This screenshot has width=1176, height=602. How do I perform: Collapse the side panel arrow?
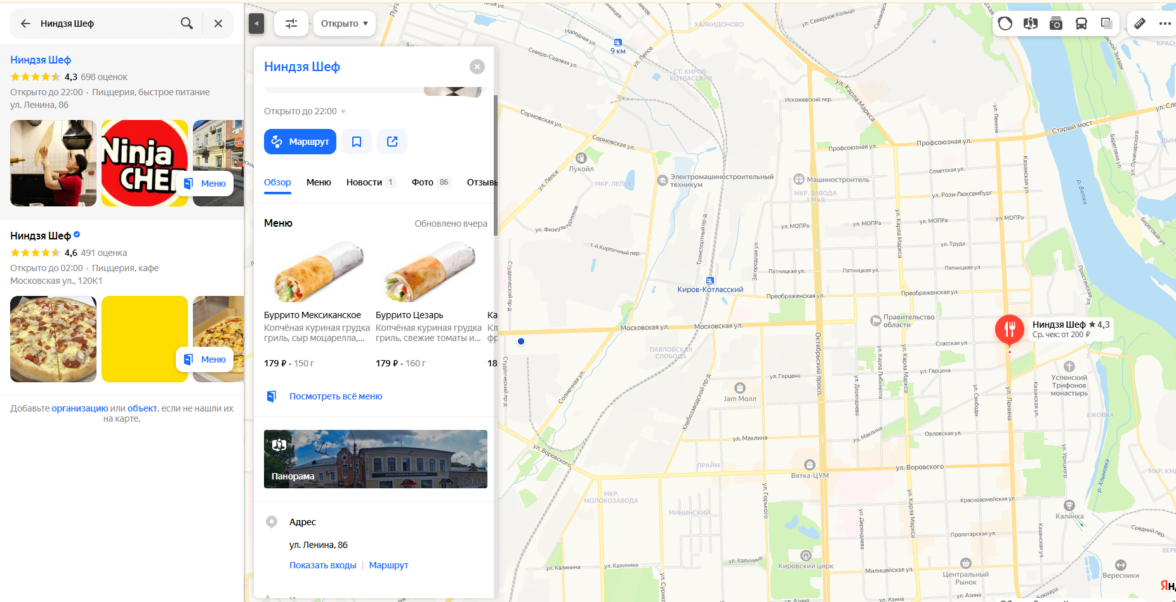pyautogui.click(x=256, y=24)
